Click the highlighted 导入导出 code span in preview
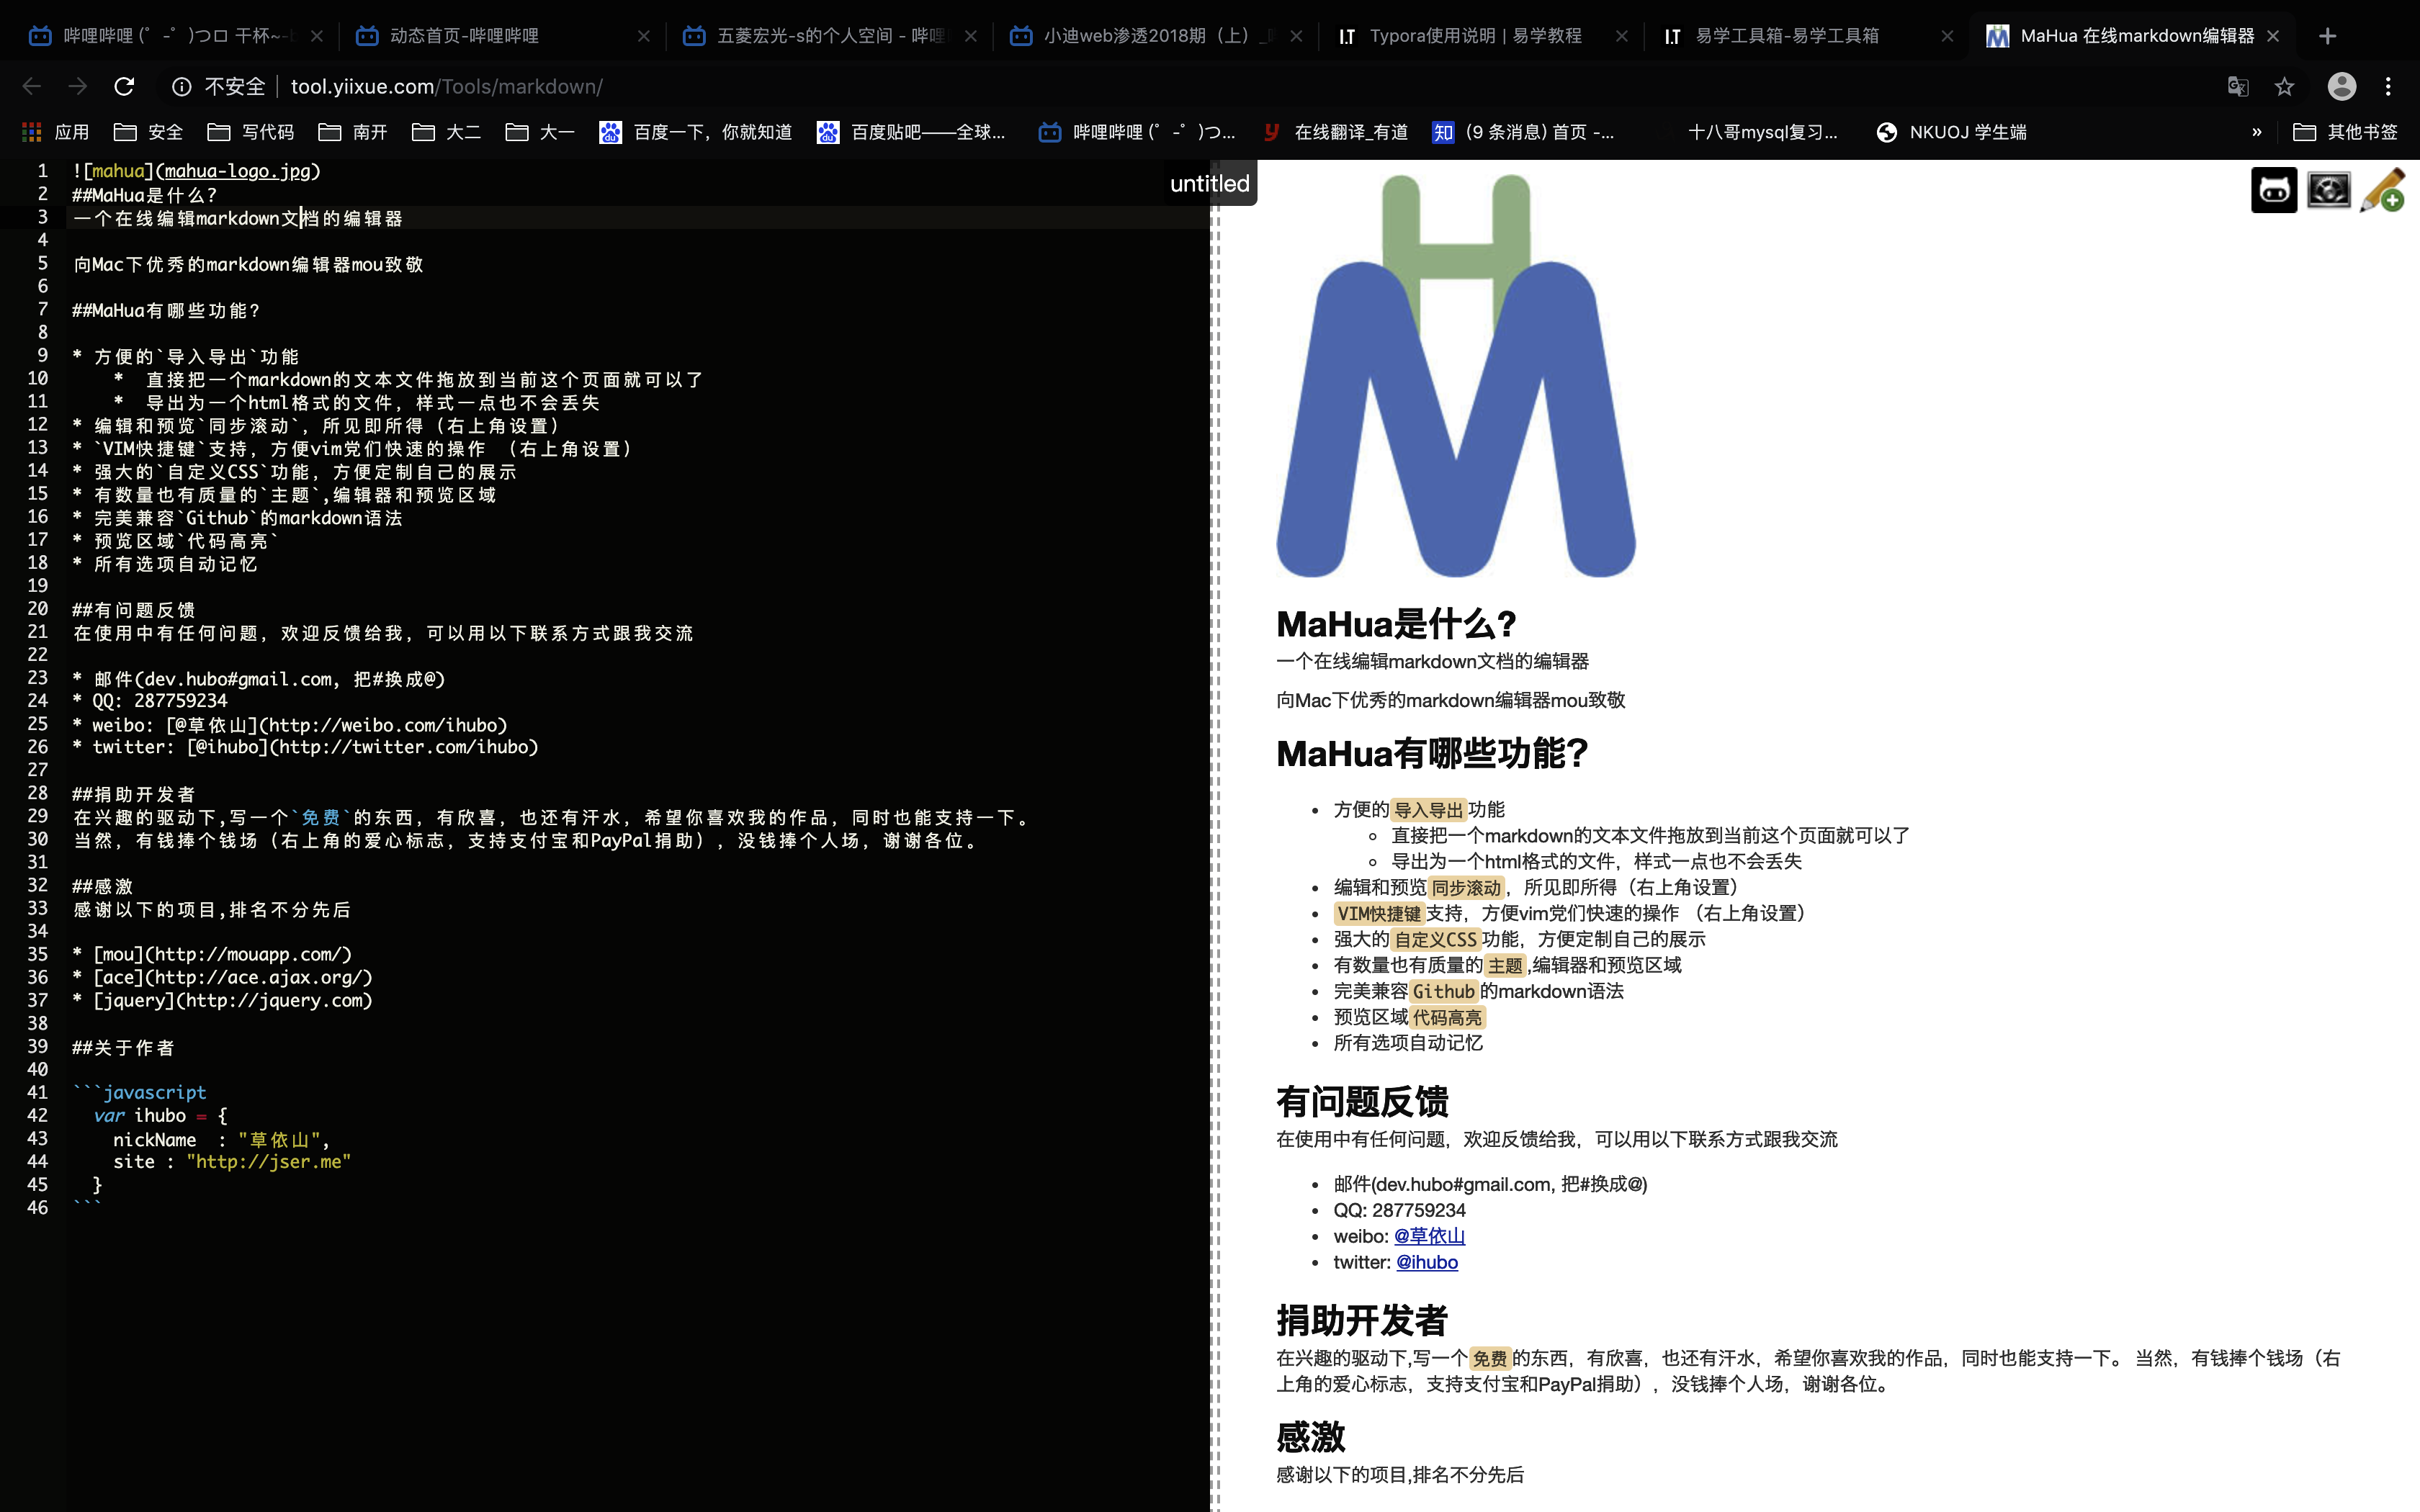 [1429, 810]
